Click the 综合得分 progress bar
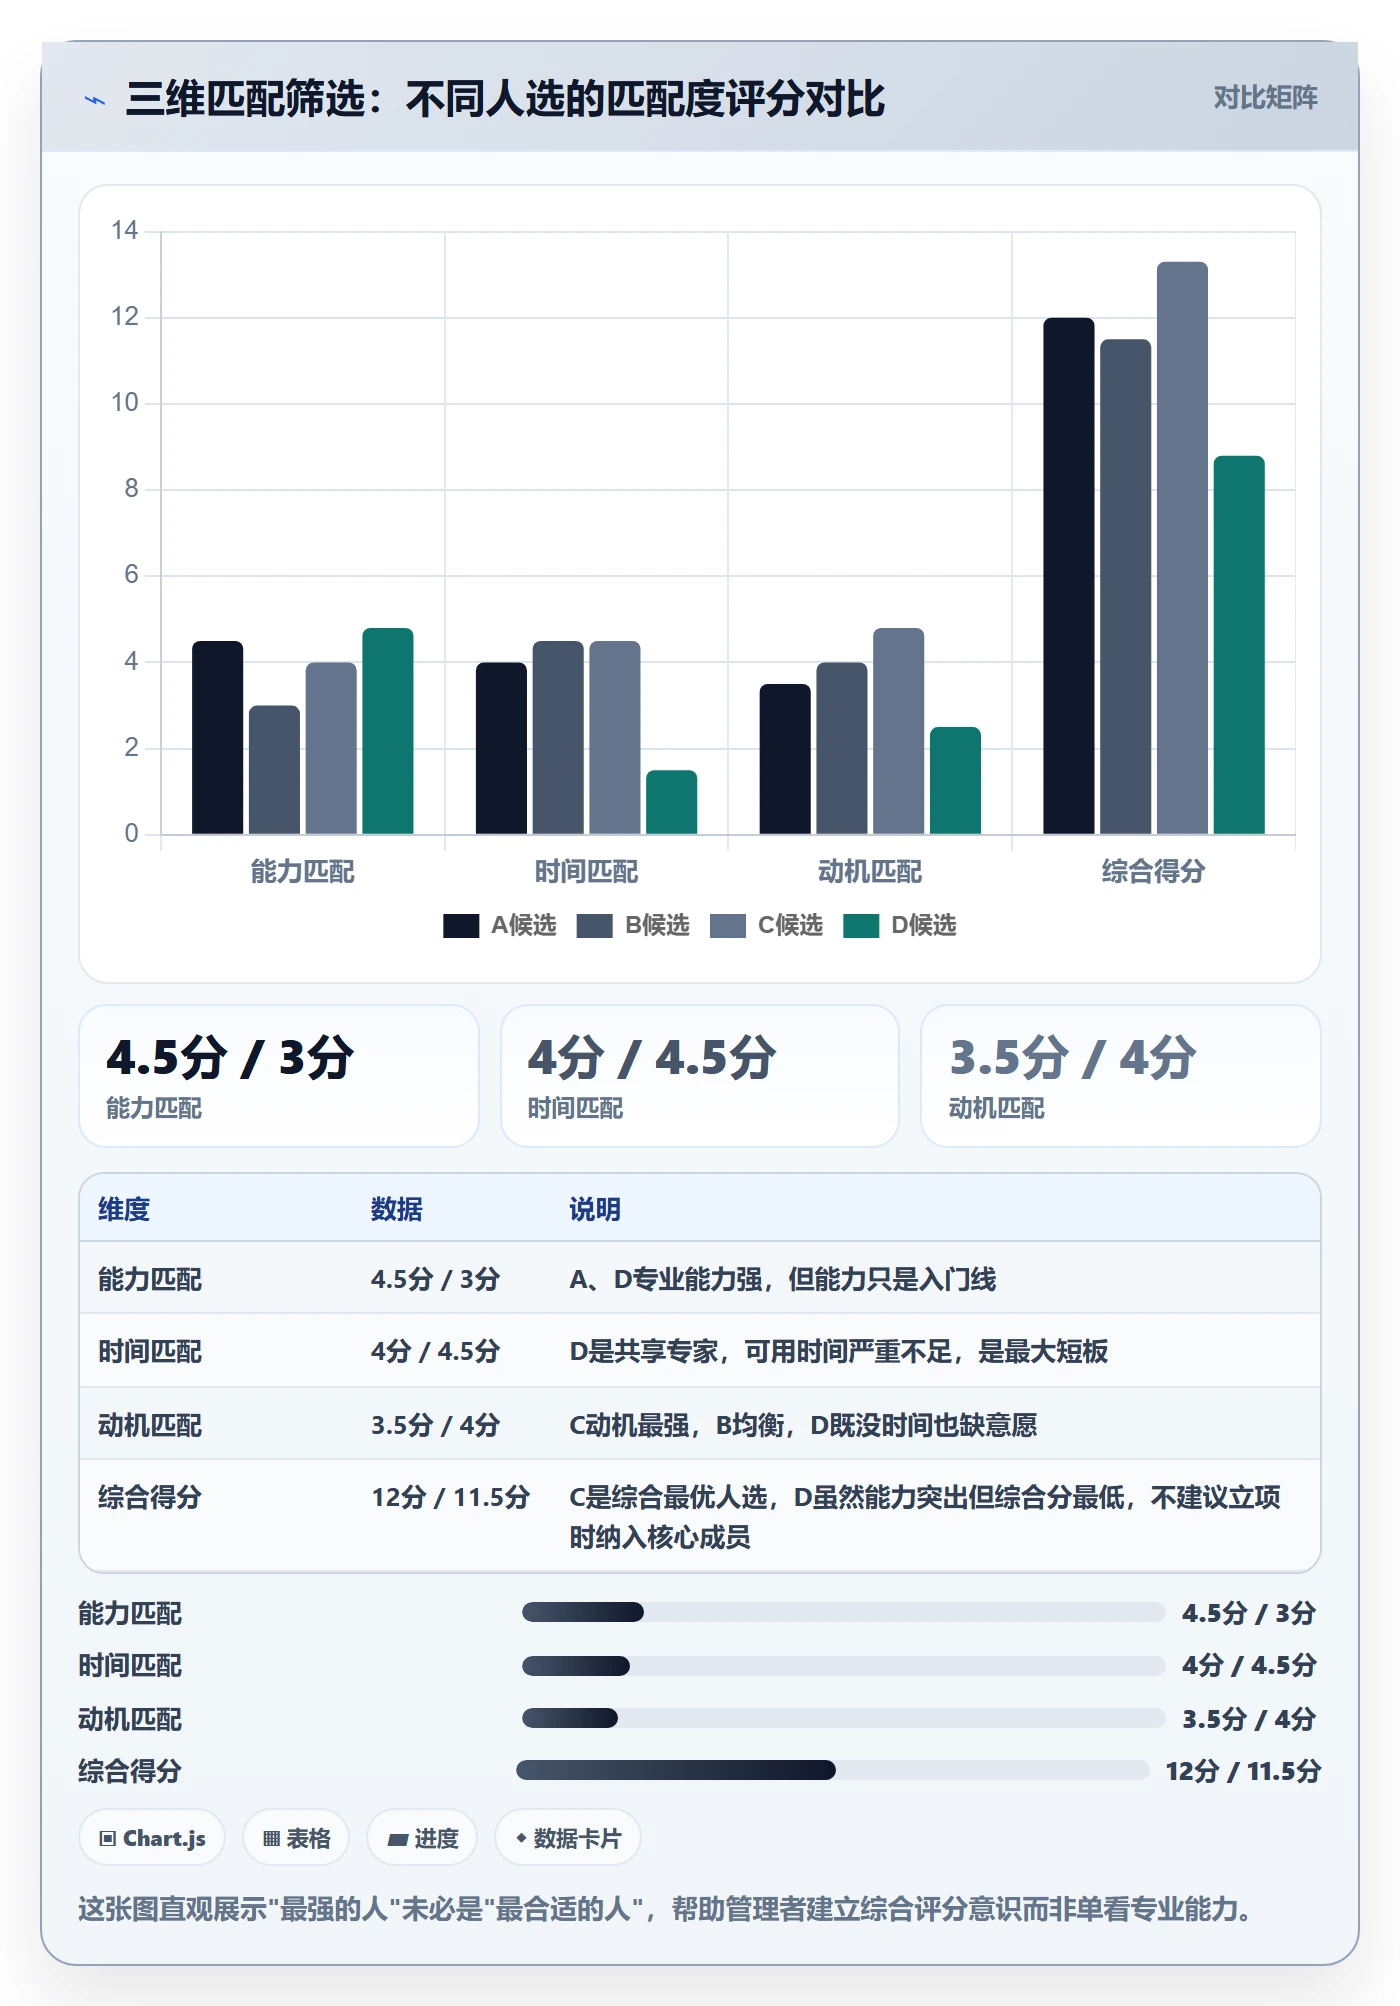The image size is (1400, 2006). pyautogui.click(x=833, y=1770)
